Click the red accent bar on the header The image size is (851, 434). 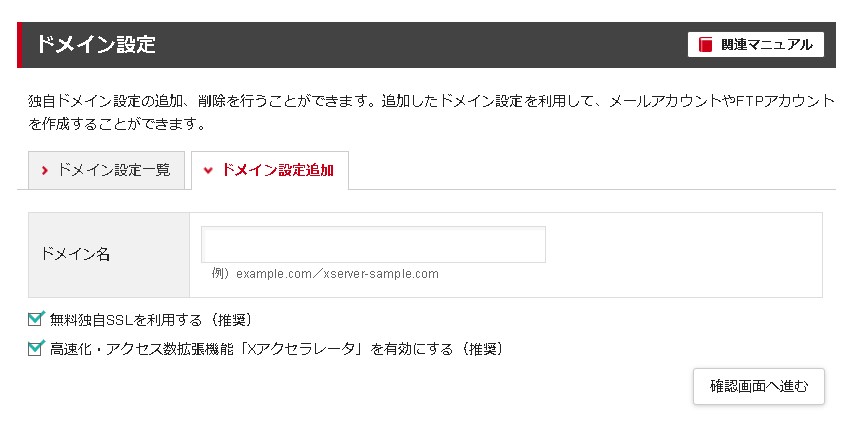coord(20,45)
